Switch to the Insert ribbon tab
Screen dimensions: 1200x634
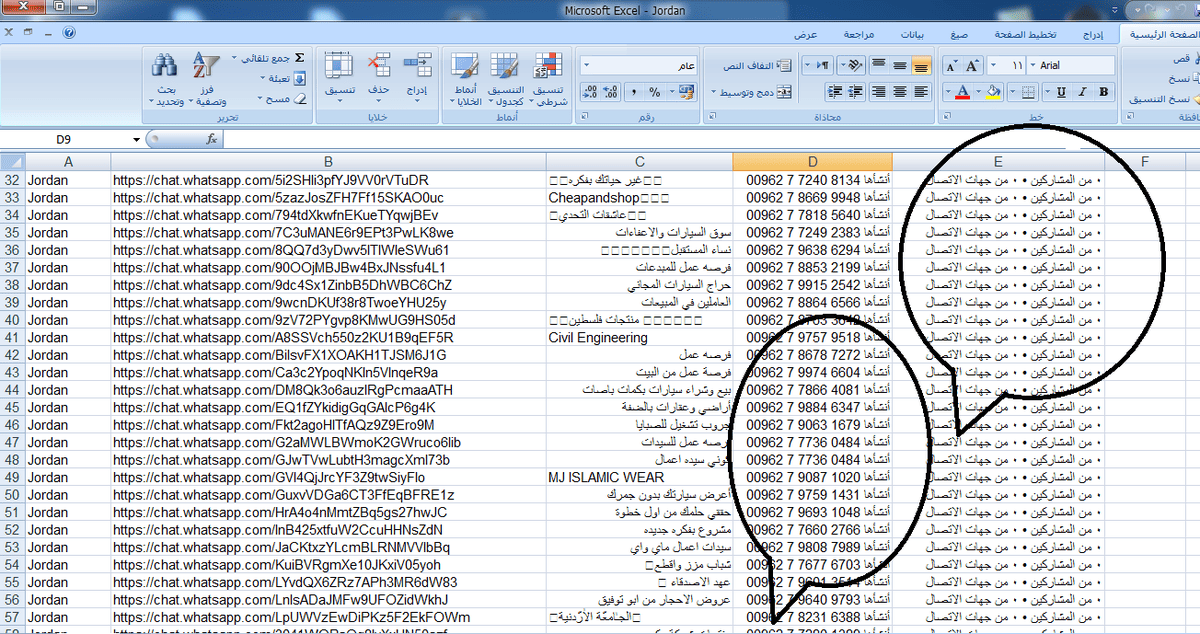1094,34
